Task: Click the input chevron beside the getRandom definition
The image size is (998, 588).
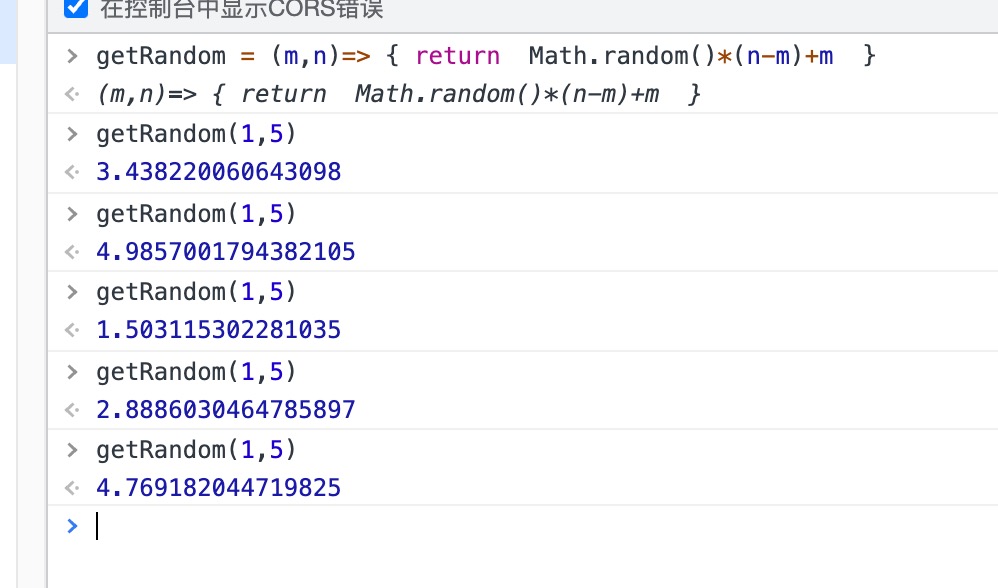Action: (x=71, y=56)
